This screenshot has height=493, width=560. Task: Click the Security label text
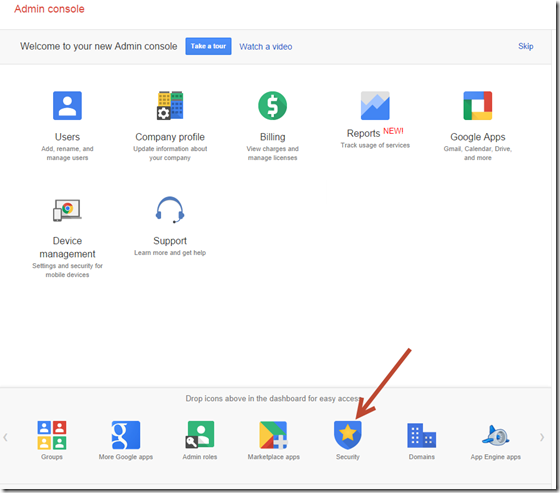click(x=348, y=457)
